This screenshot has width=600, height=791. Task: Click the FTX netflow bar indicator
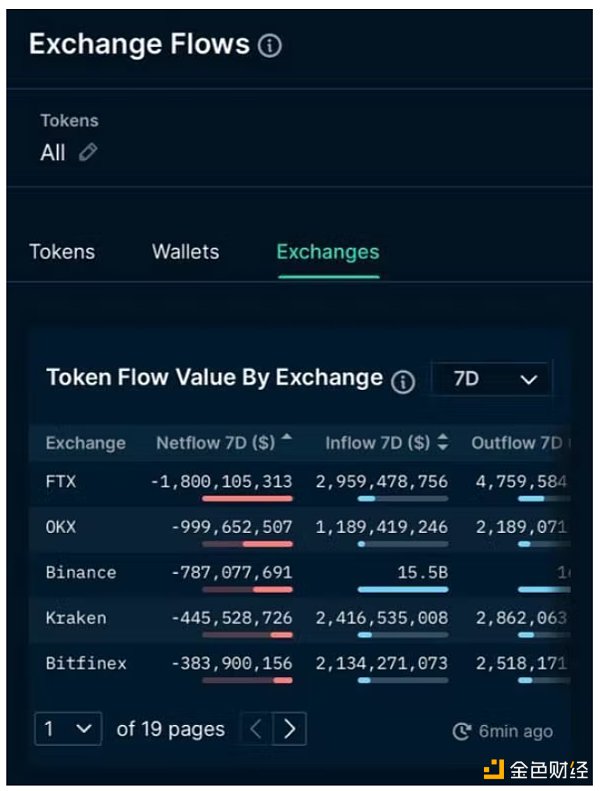click(x=247, y=498)
